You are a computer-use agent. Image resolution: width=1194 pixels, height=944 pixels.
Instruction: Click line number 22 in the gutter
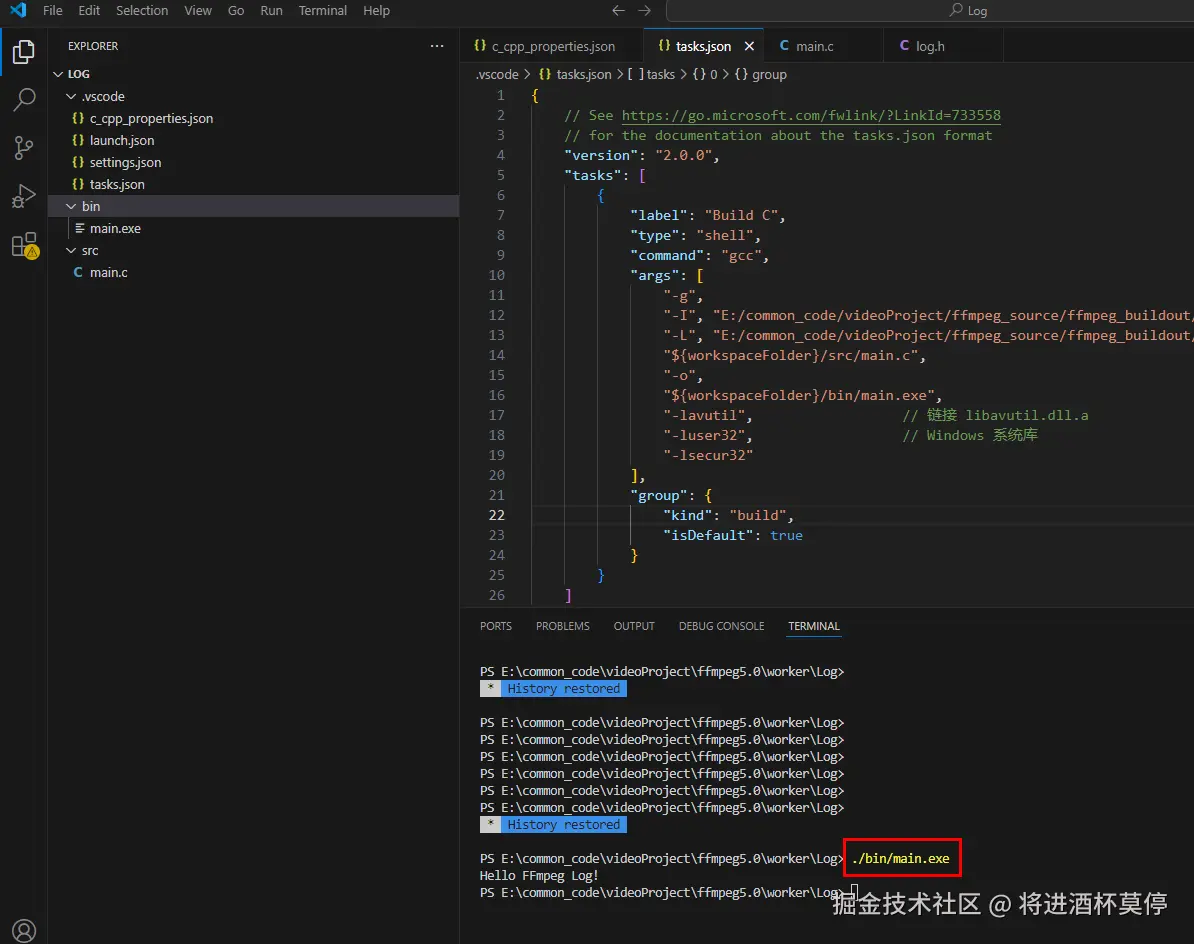tap(496, 515)
